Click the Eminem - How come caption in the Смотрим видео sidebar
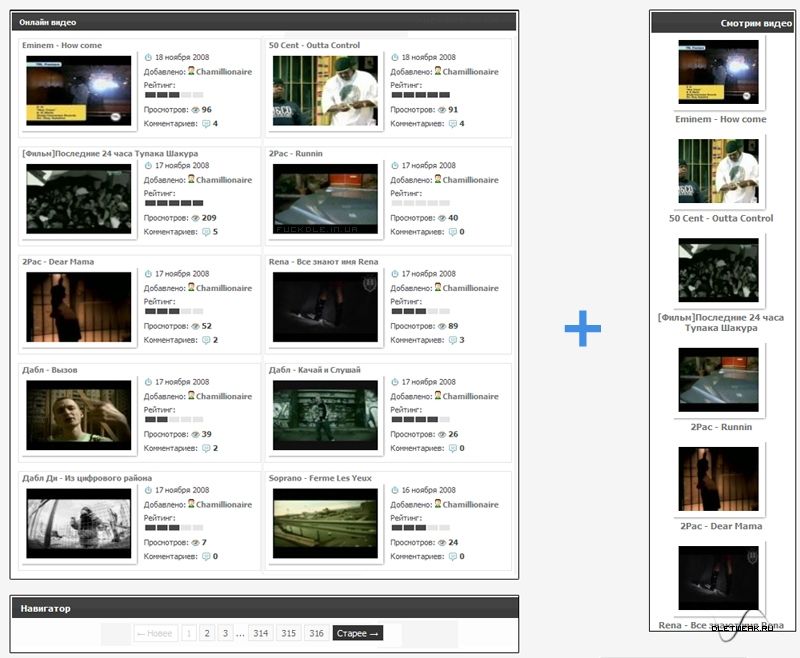800x658 pixels. [720, 119]
